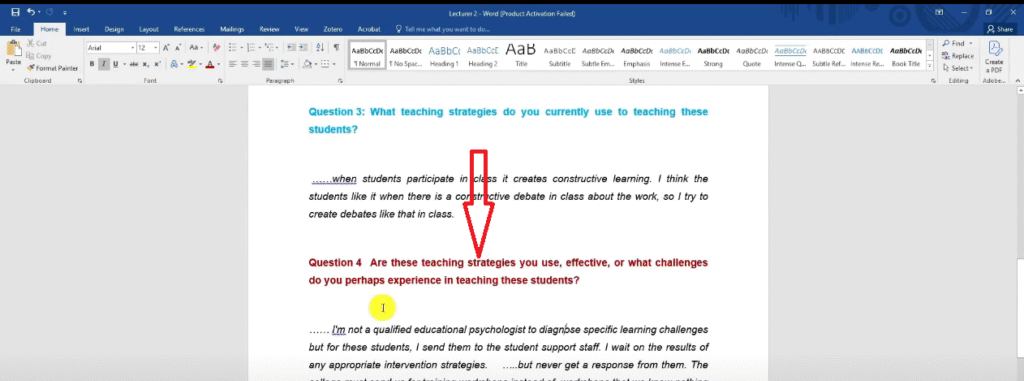Click the Clear All Formatting icon
The width and height of the screenshot is (1024, 381).
tap(217, 48)
